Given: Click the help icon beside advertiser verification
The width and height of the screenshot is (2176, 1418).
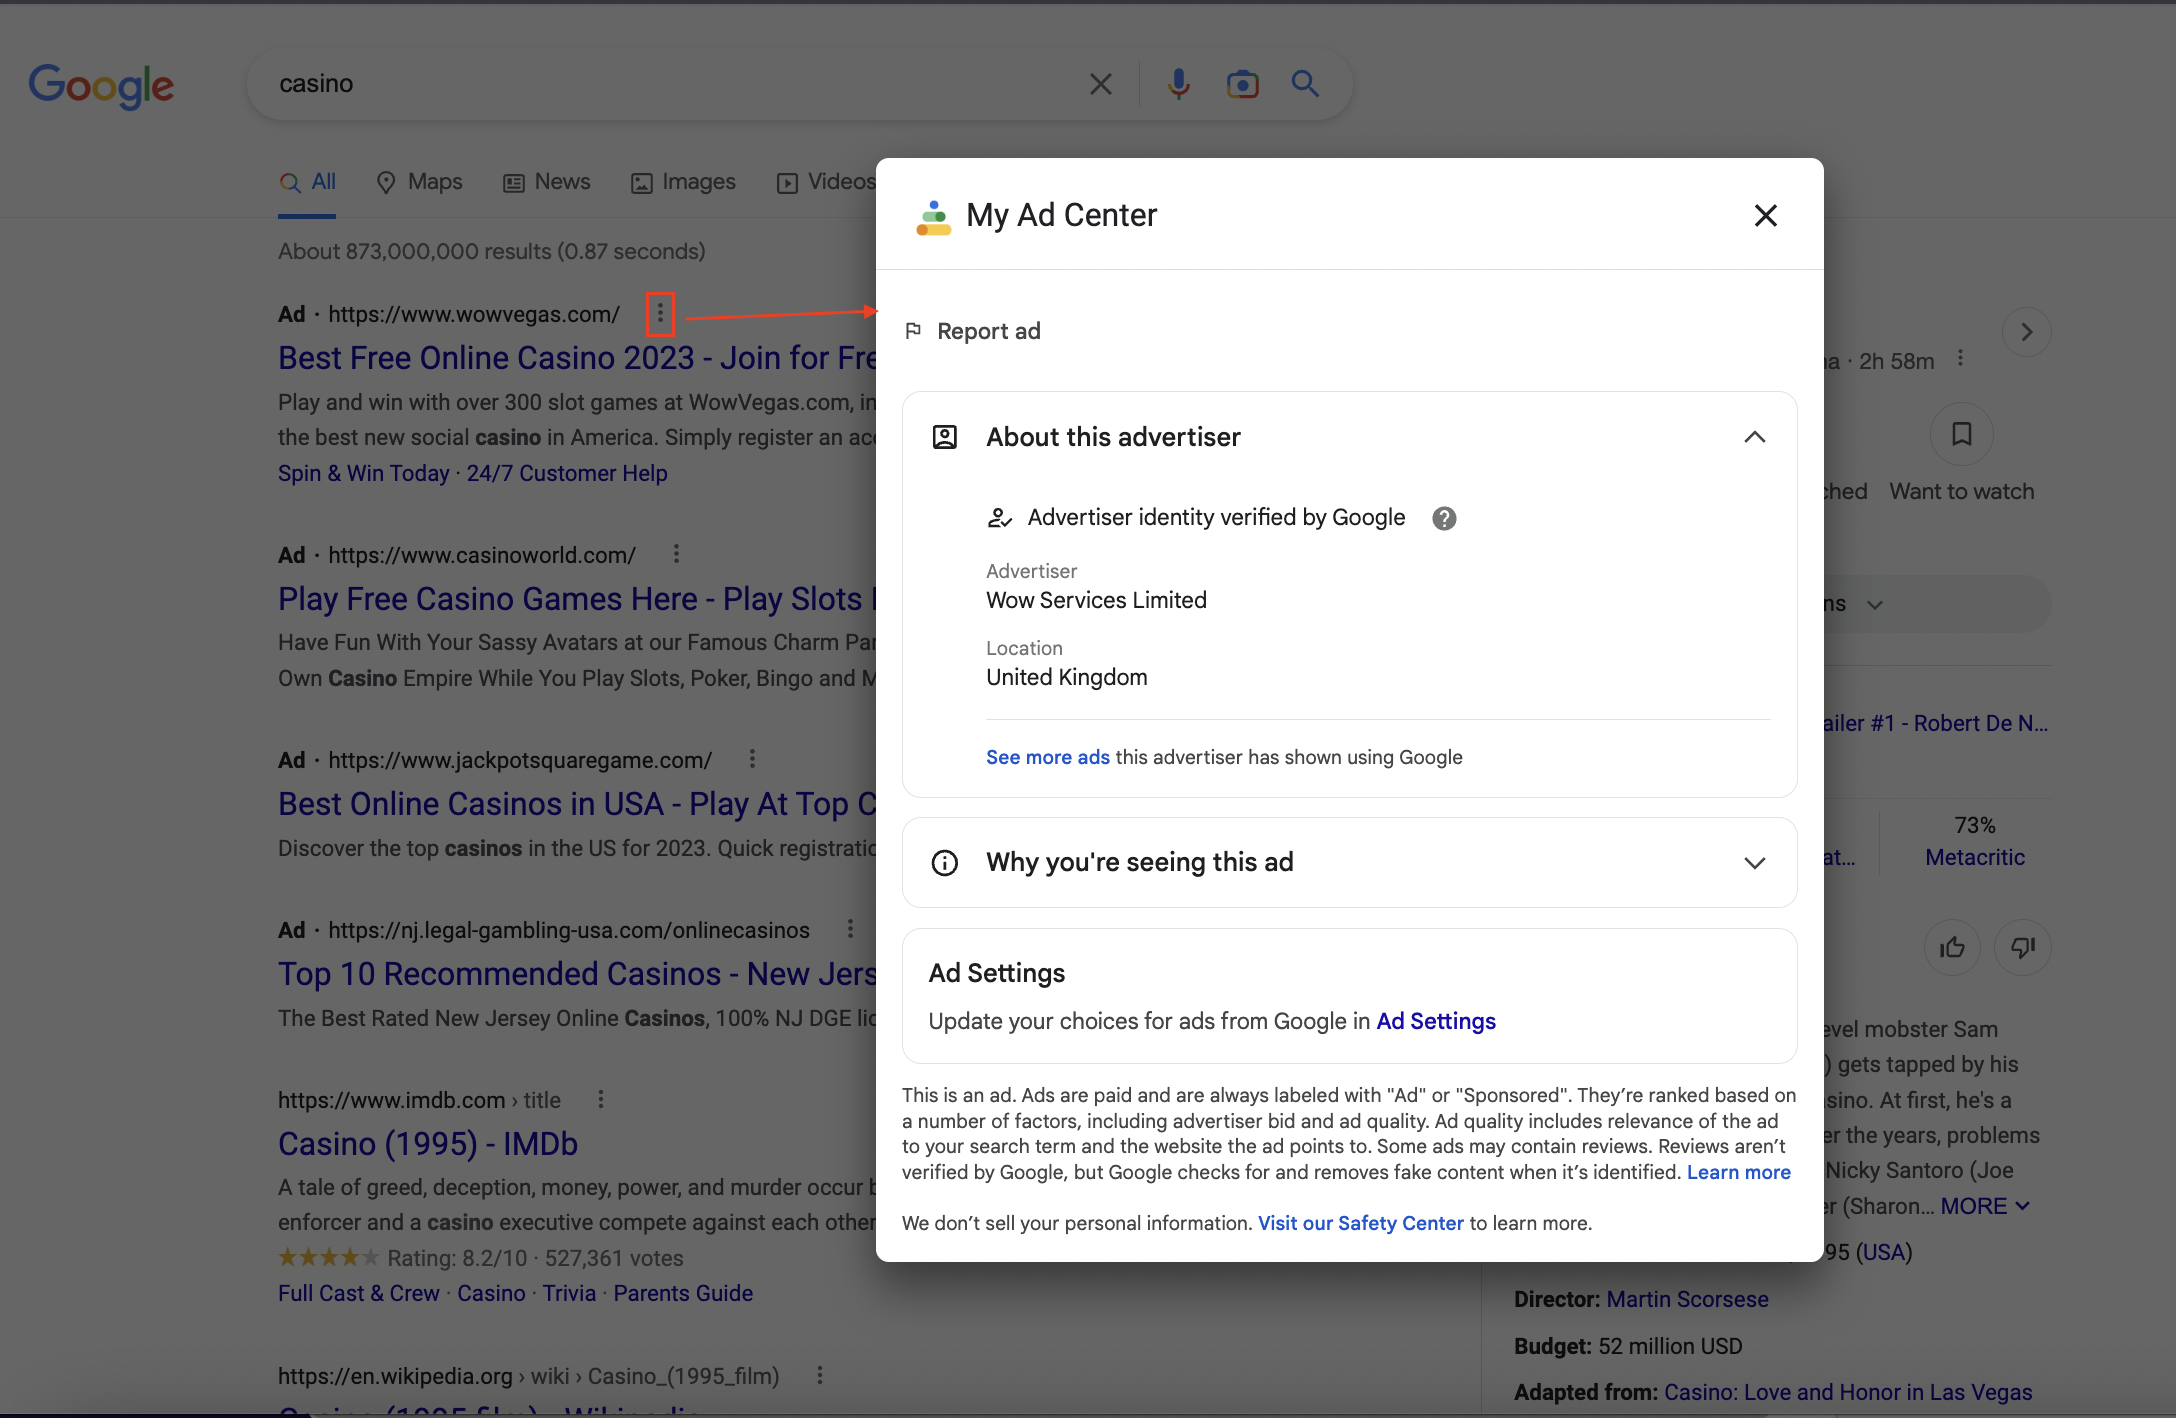Looking at the screenshot, I should tap(1444, 518).
